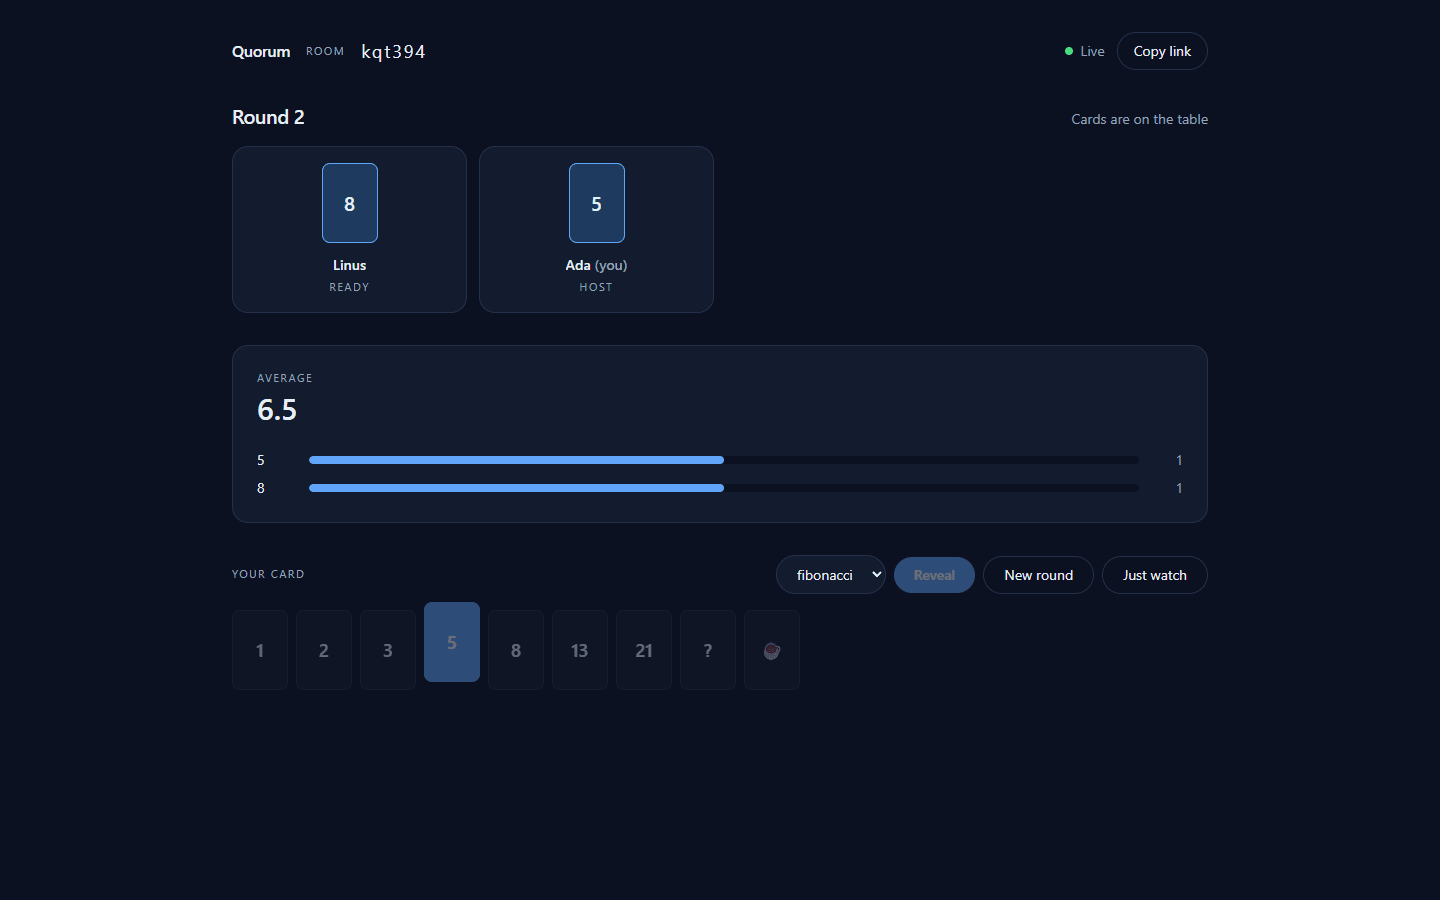Image resolution: width=1440 pixels, height=900 pixels.
Task: Deselect the highlighted 5 card in your hand
Action: pos(452,642)
